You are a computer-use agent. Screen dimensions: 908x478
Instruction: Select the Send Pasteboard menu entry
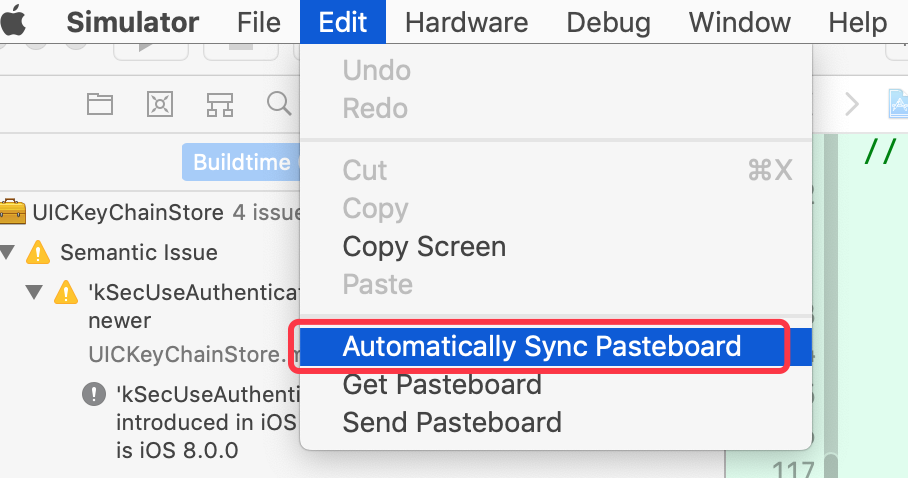pyautogui.click(x=451, y=422)
